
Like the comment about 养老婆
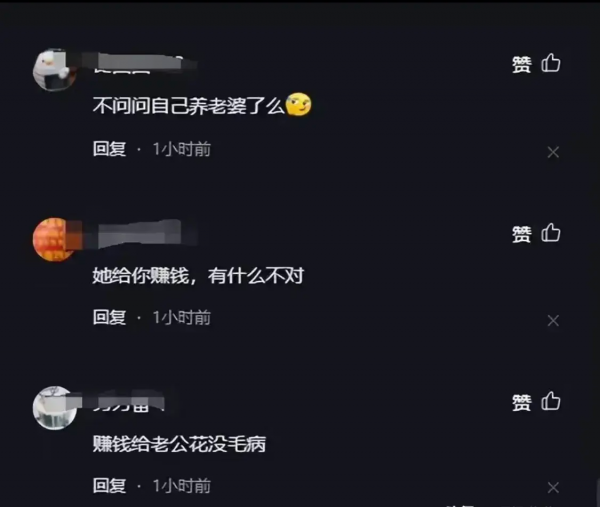tap(551, 63)
